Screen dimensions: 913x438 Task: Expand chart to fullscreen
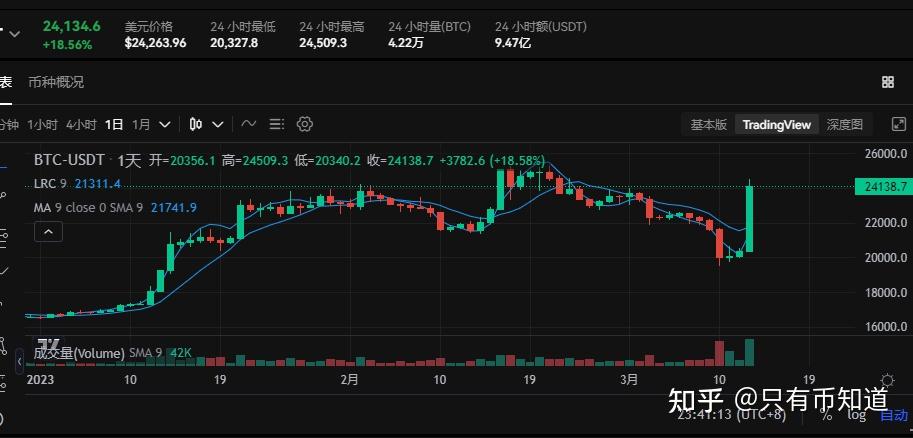(899, 124)
